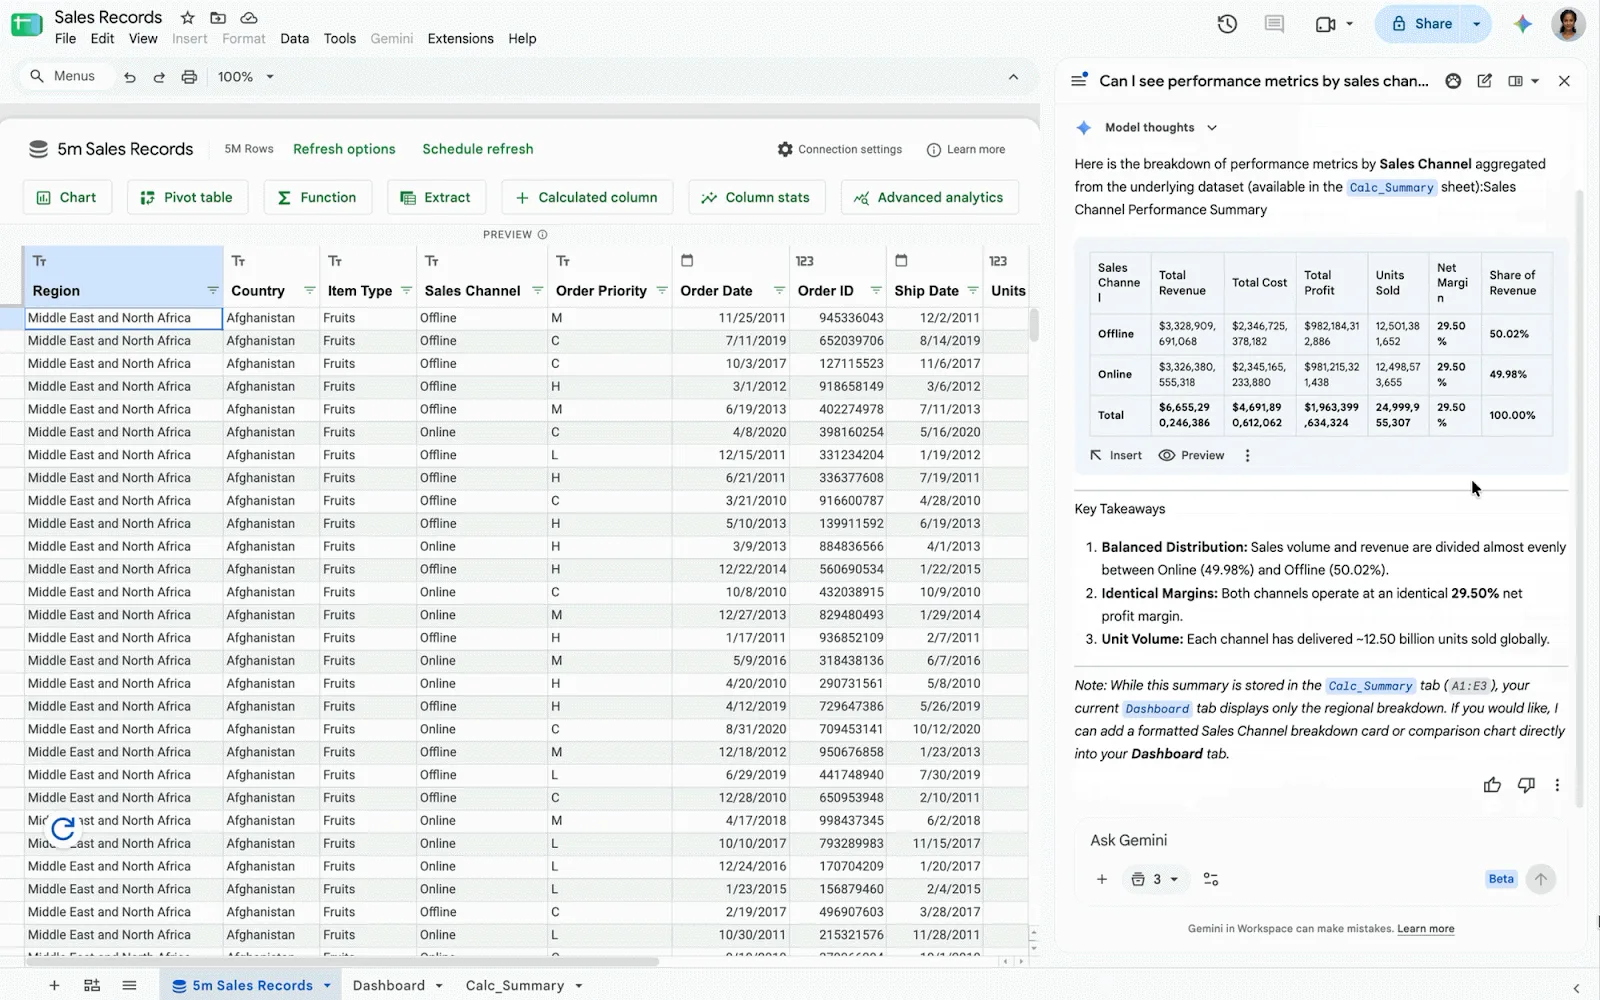Start a video call from the camera icon

tap(1326, 24)
